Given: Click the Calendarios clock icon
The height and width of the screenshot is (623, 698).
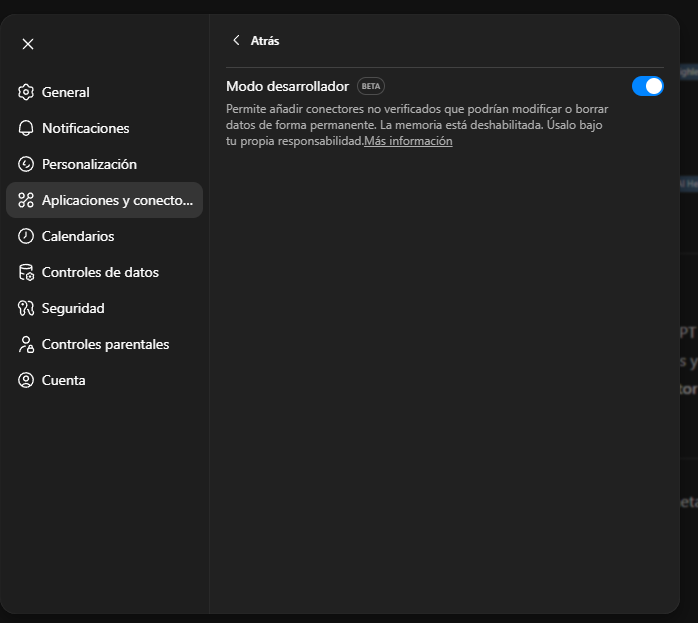Looking at the screenshot, I should point(26,236).
